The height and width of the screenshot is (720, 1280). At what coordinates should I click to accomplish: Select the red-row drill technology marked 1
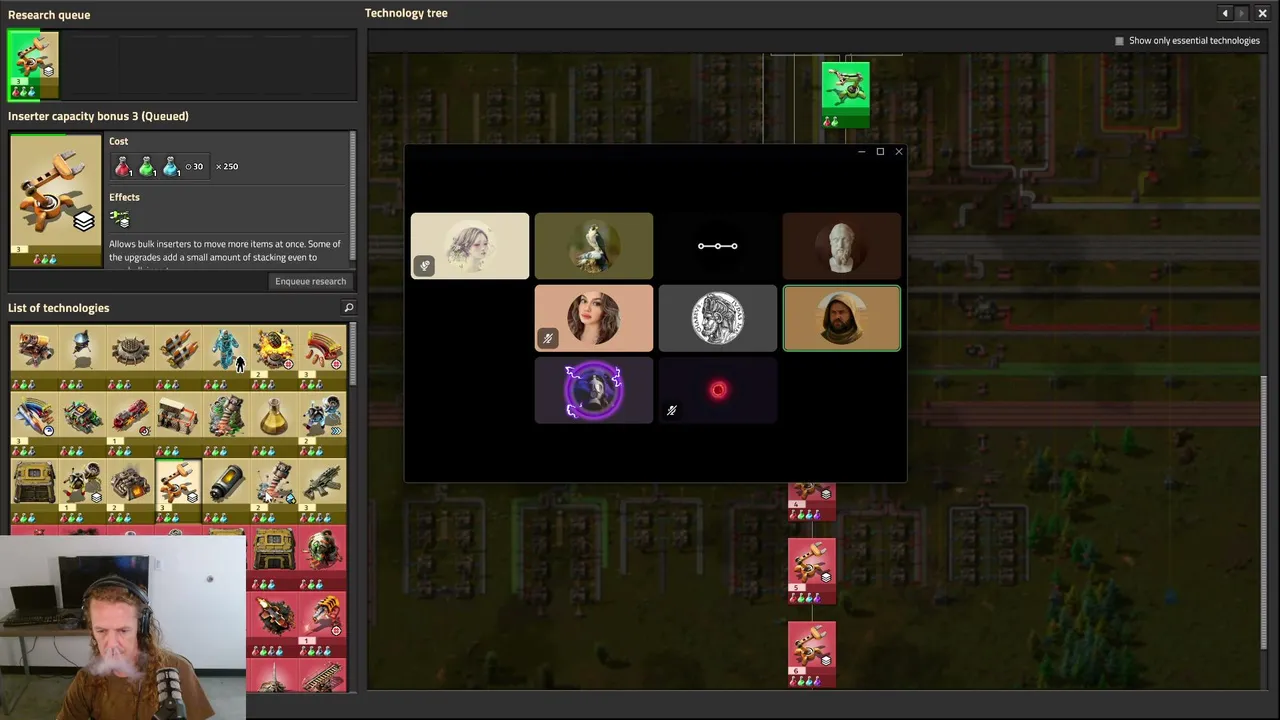coord(322,625)
